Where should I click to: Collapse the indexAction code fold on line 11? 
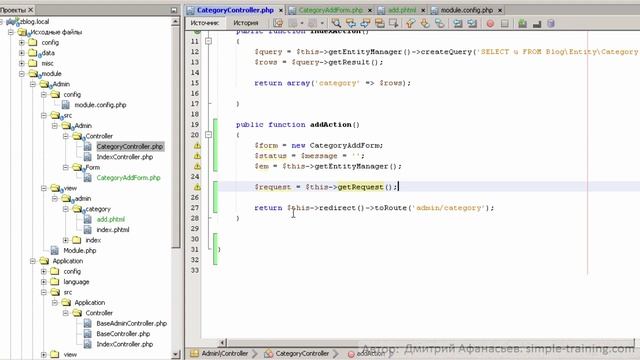pos(209,41)
